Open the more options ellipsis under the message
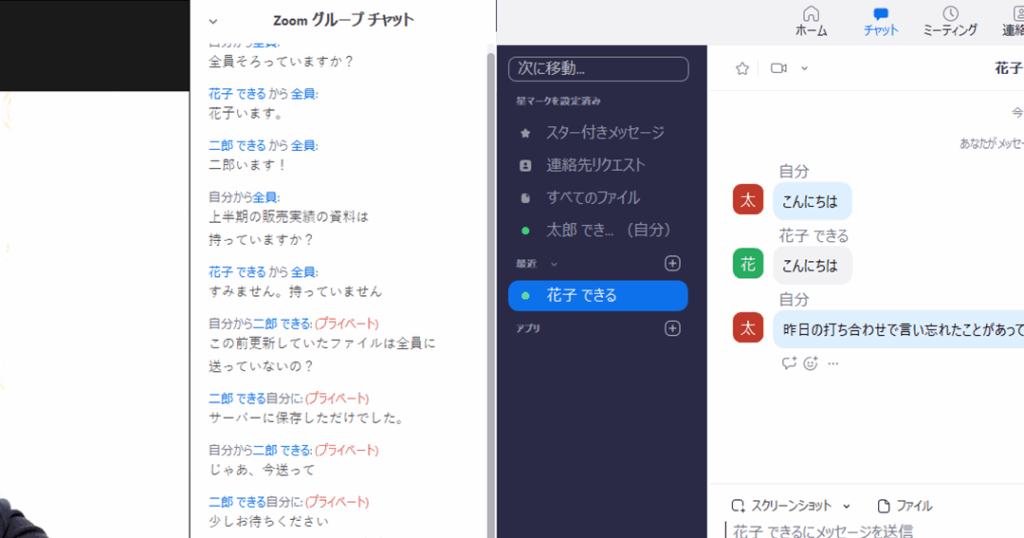This screenshot has height=538, width=1024. point(833,363)
